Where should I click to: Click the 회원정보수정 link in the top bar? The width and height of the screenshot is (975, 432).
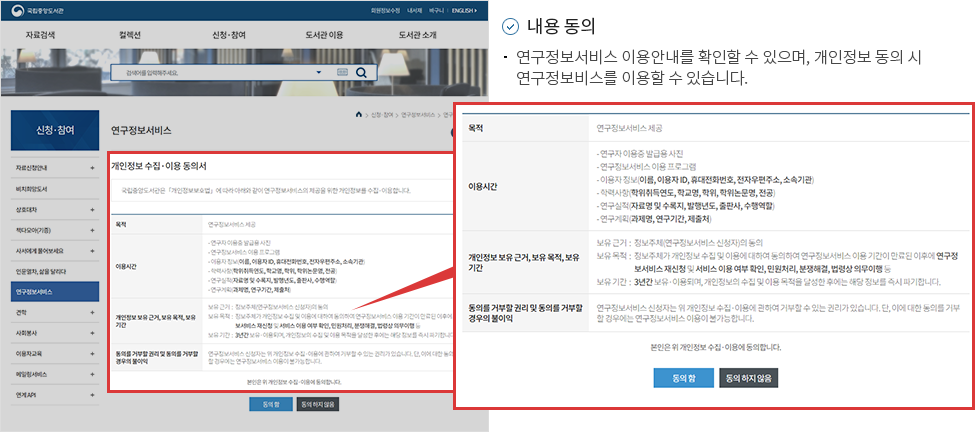372,10
